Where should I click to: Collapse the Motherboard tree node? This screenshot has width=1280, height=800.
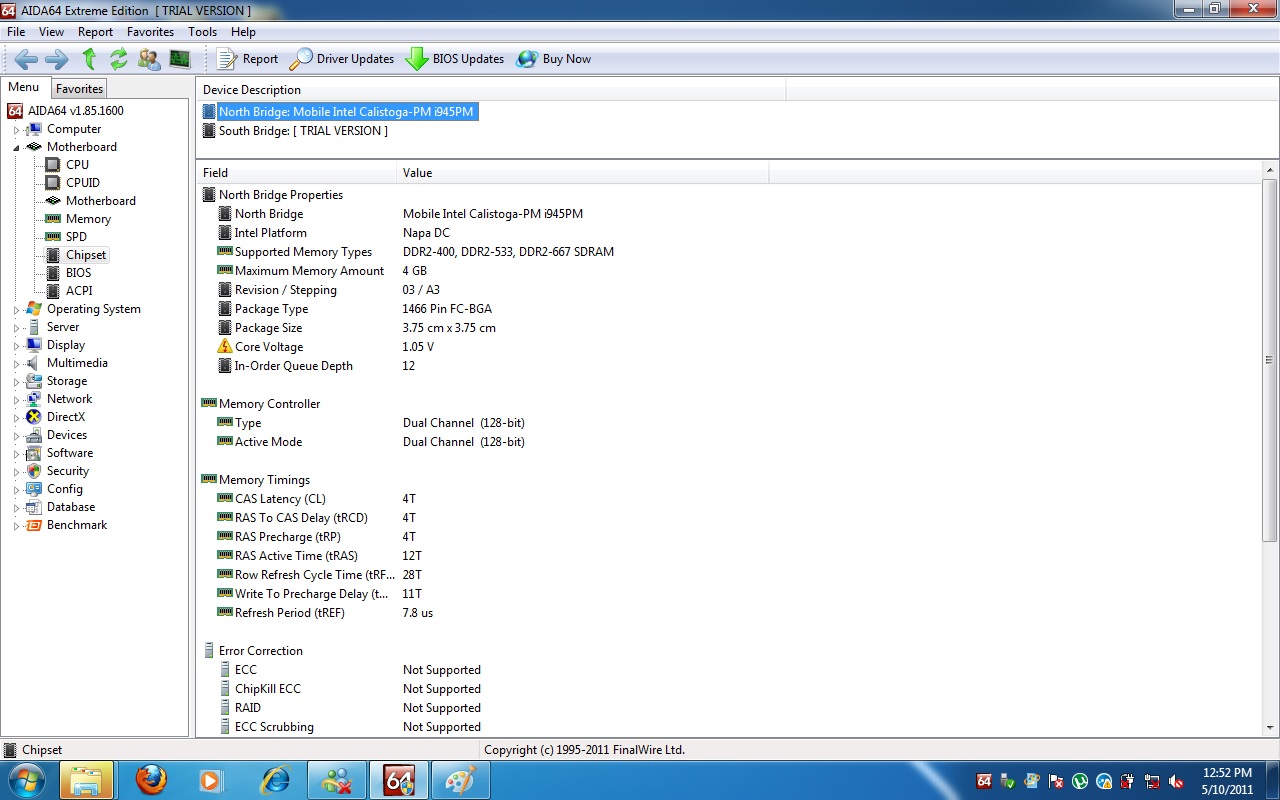pyautogui.click(x=16, y=148)
